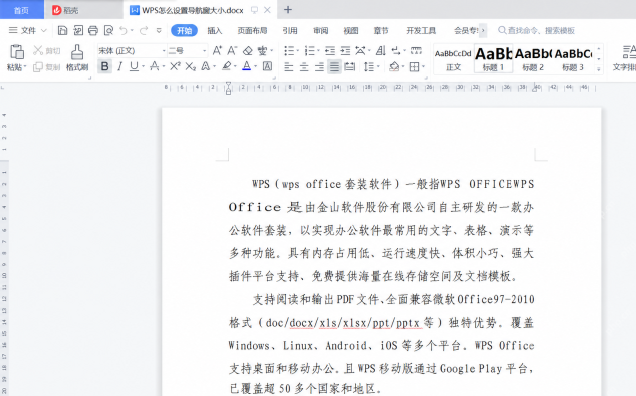636x396 pixels.
Task: Click the Copy icon
Action: 38,67
